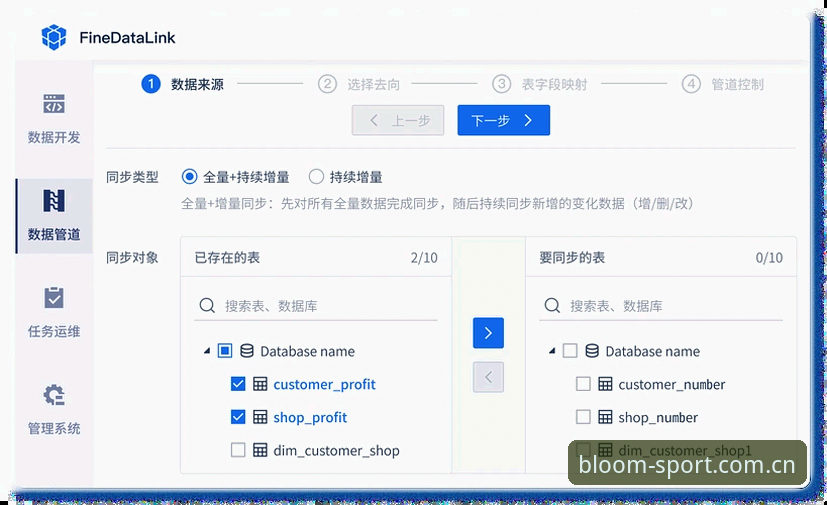Click the 2/10 count in 已存在的表 header
The height and width of the screenshot is (505, 827).
424,258
